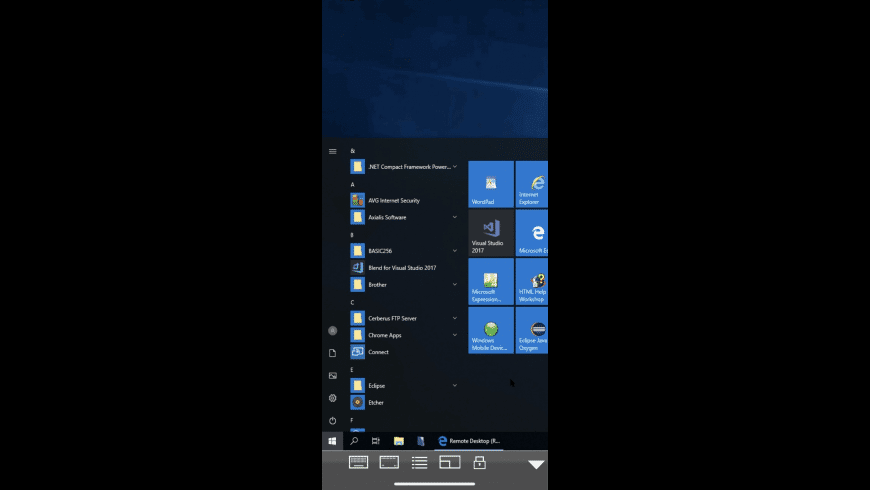The height and width of the screenshot is (490, 870).
Task: Launch the Visual Studio 2017 tile
Action: [x=491, y=233]
